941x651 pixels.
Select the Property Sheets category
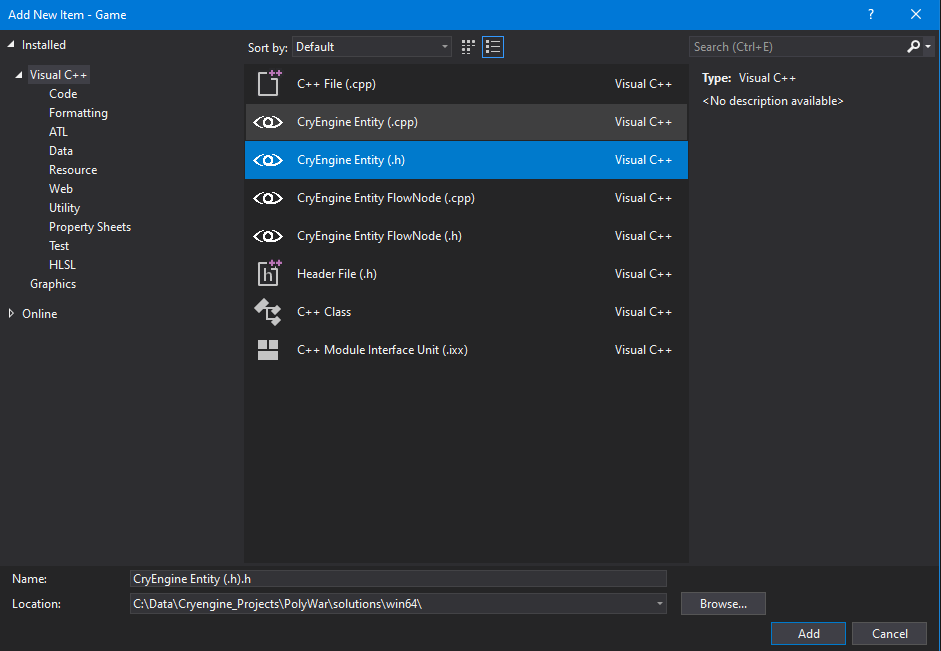point(90,227)
